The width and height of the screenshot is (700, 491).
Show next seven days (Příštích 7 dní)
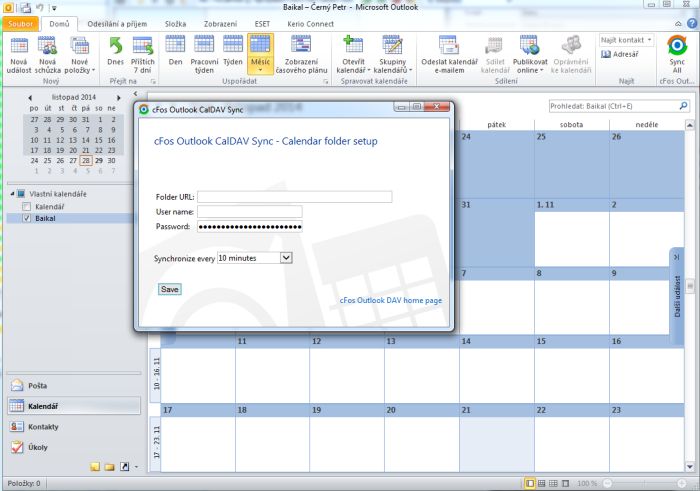pos(142,55)
